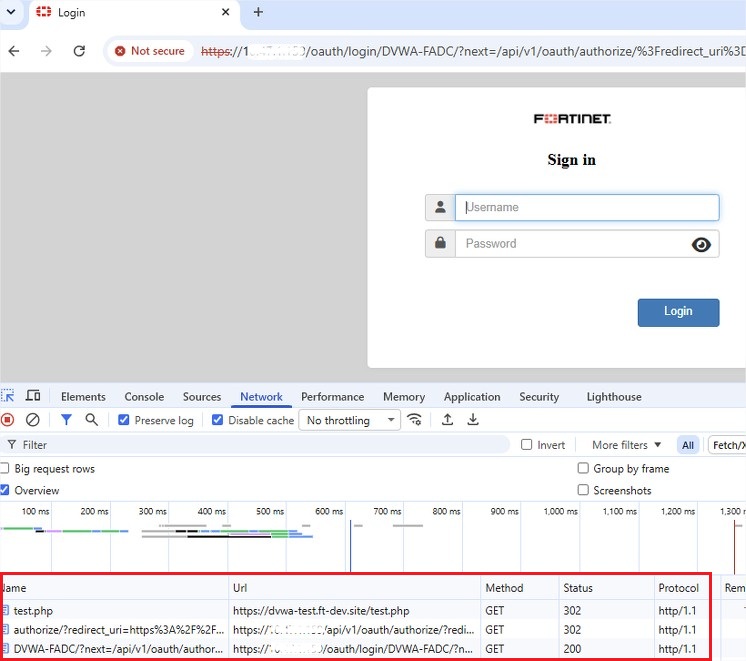Toggle password visibility eye icon

(x=701, y=245)
